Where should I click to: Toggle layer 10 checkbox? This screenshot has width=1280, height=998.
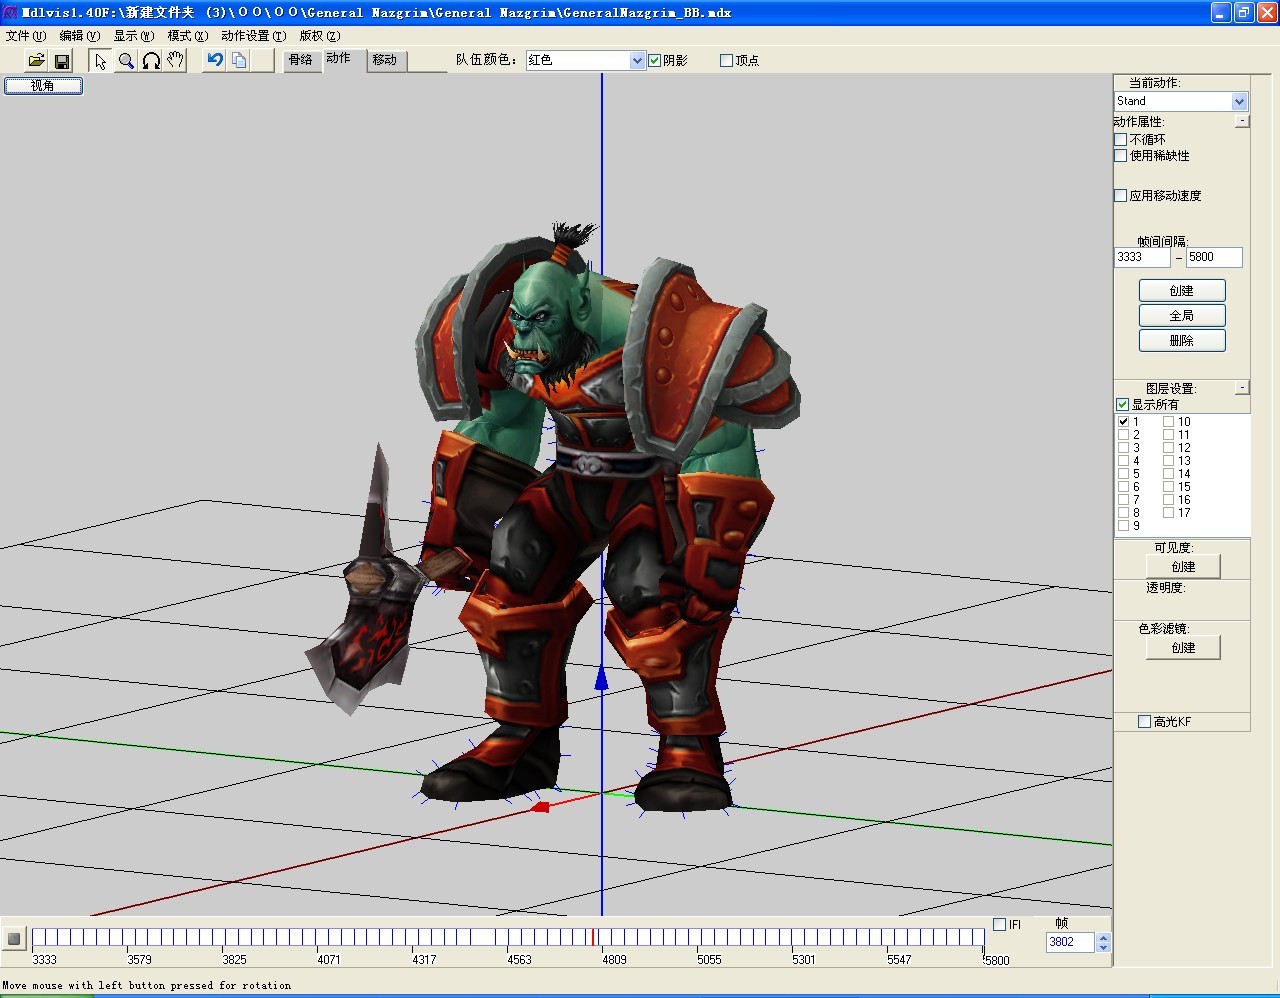[x=1168, y=422]
